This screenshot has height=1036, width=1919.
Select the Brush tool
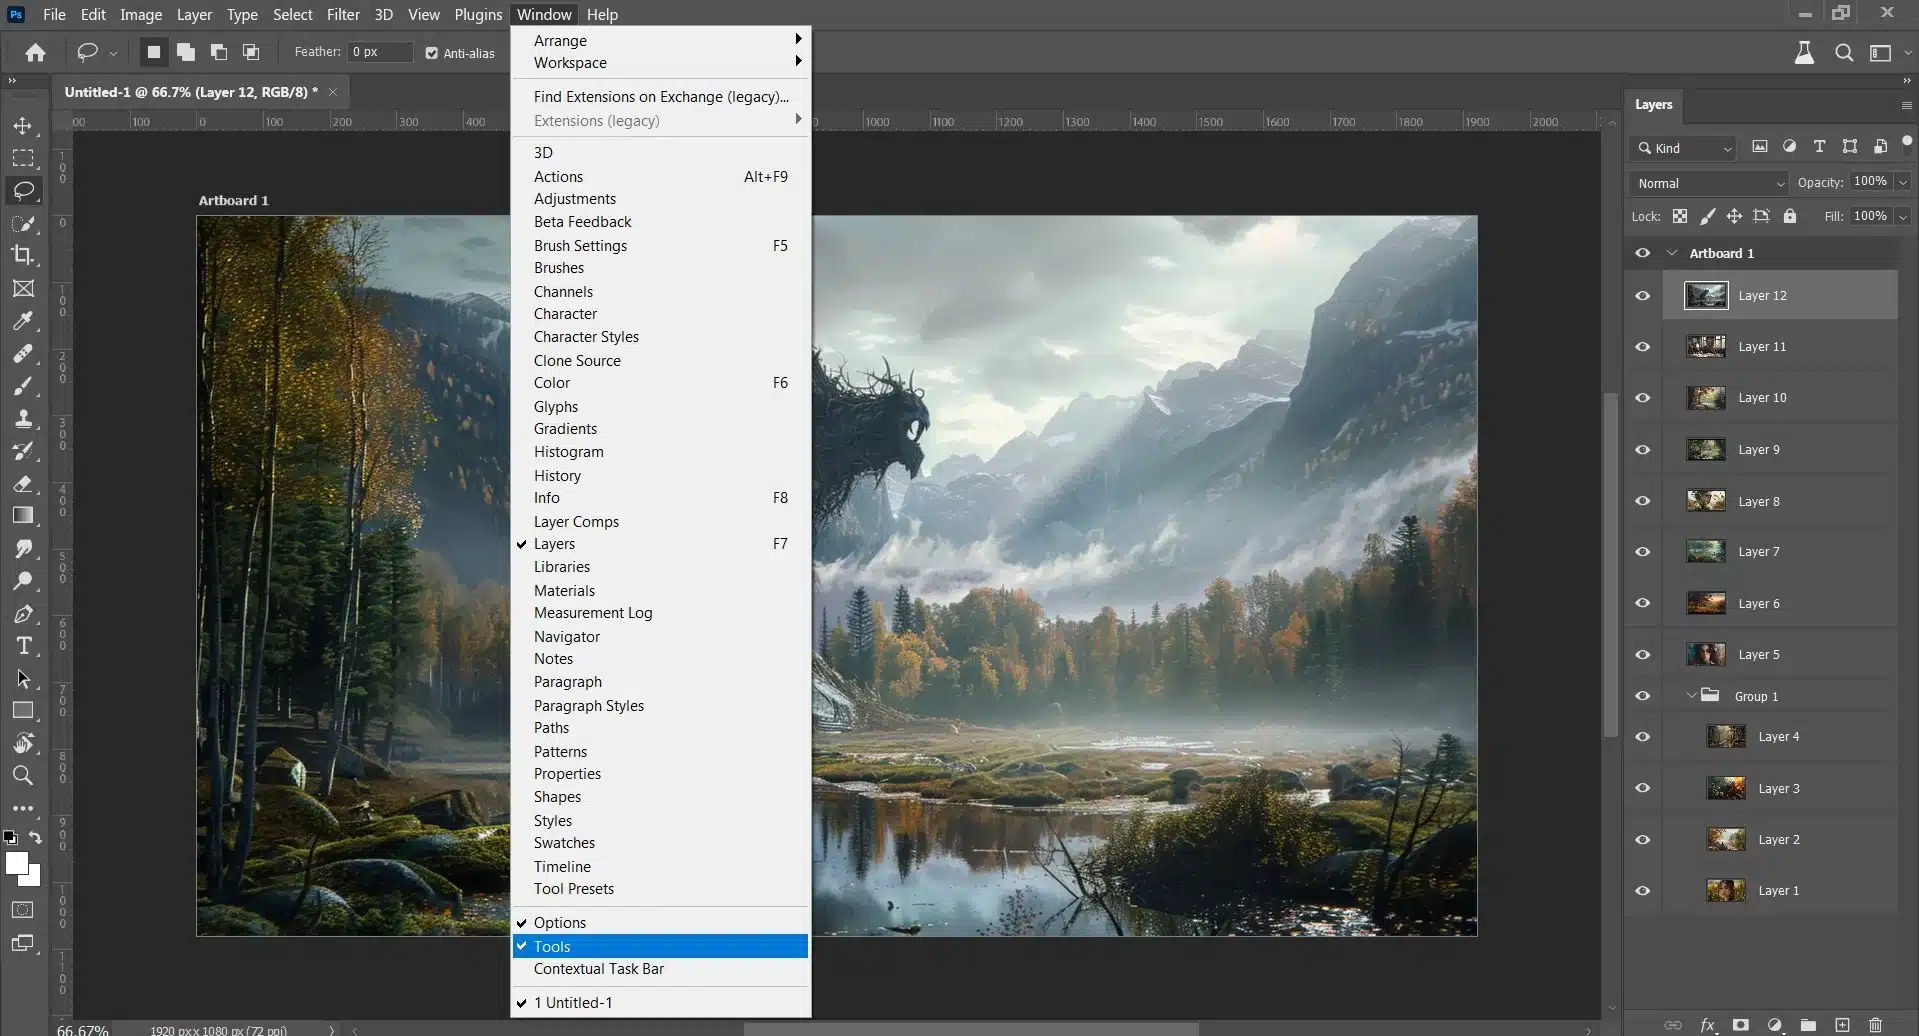[x=22, y=386]
